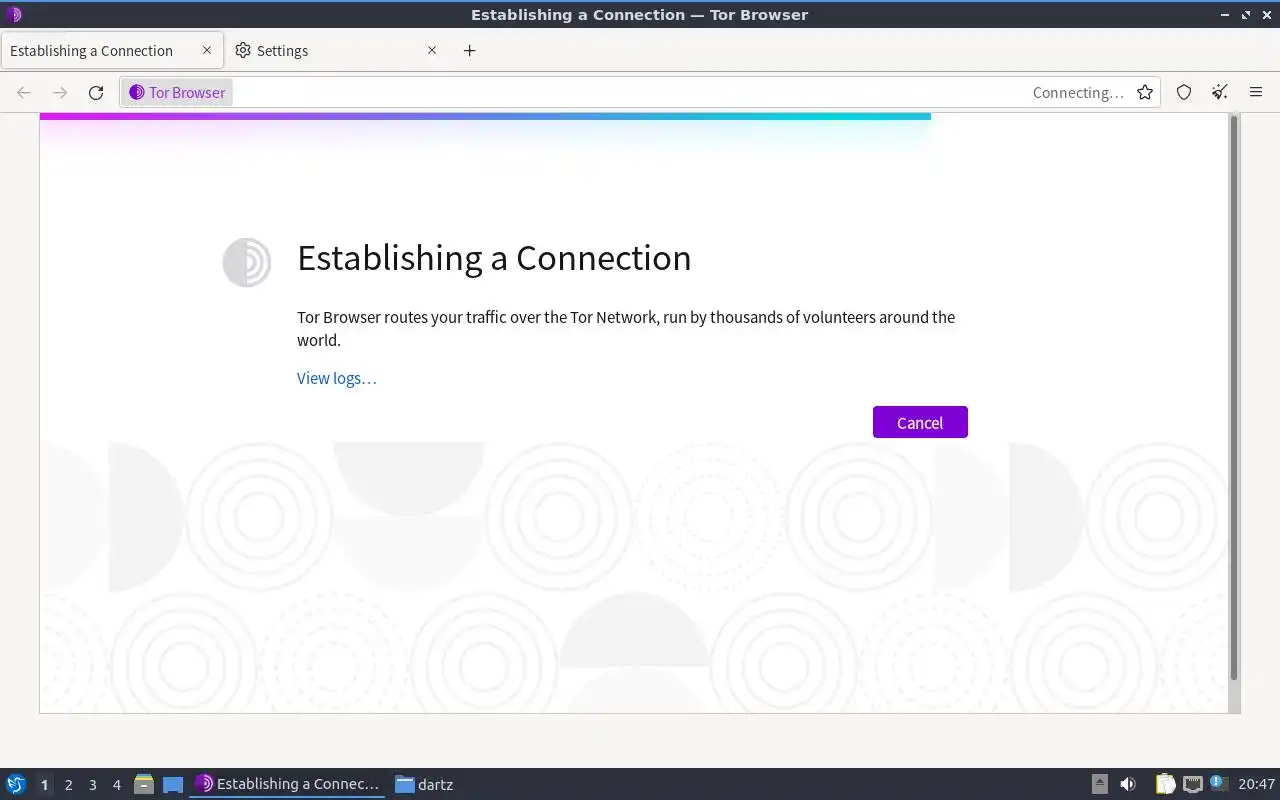Open the View logs link

click(337, 378)
